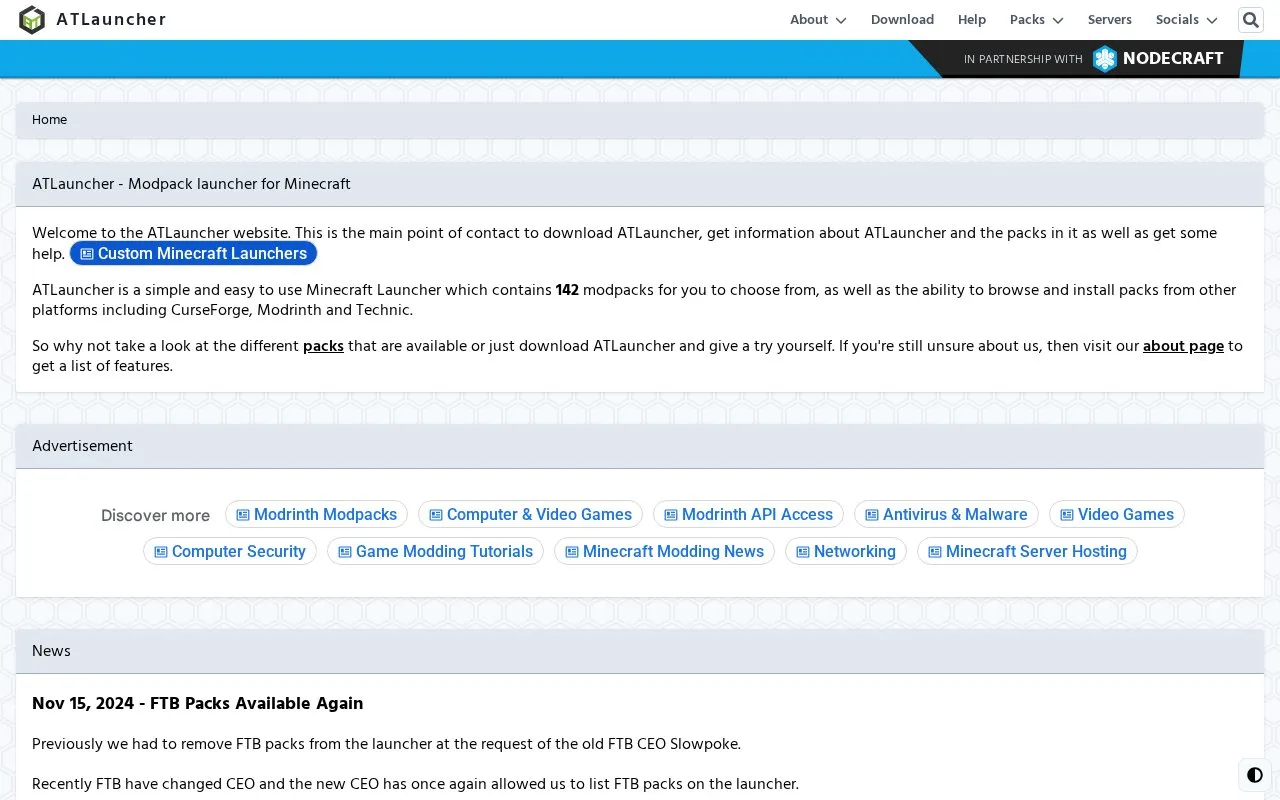The image size is (1280, 800).
Task: Open the Help menu item
Action: pos(972,20)
